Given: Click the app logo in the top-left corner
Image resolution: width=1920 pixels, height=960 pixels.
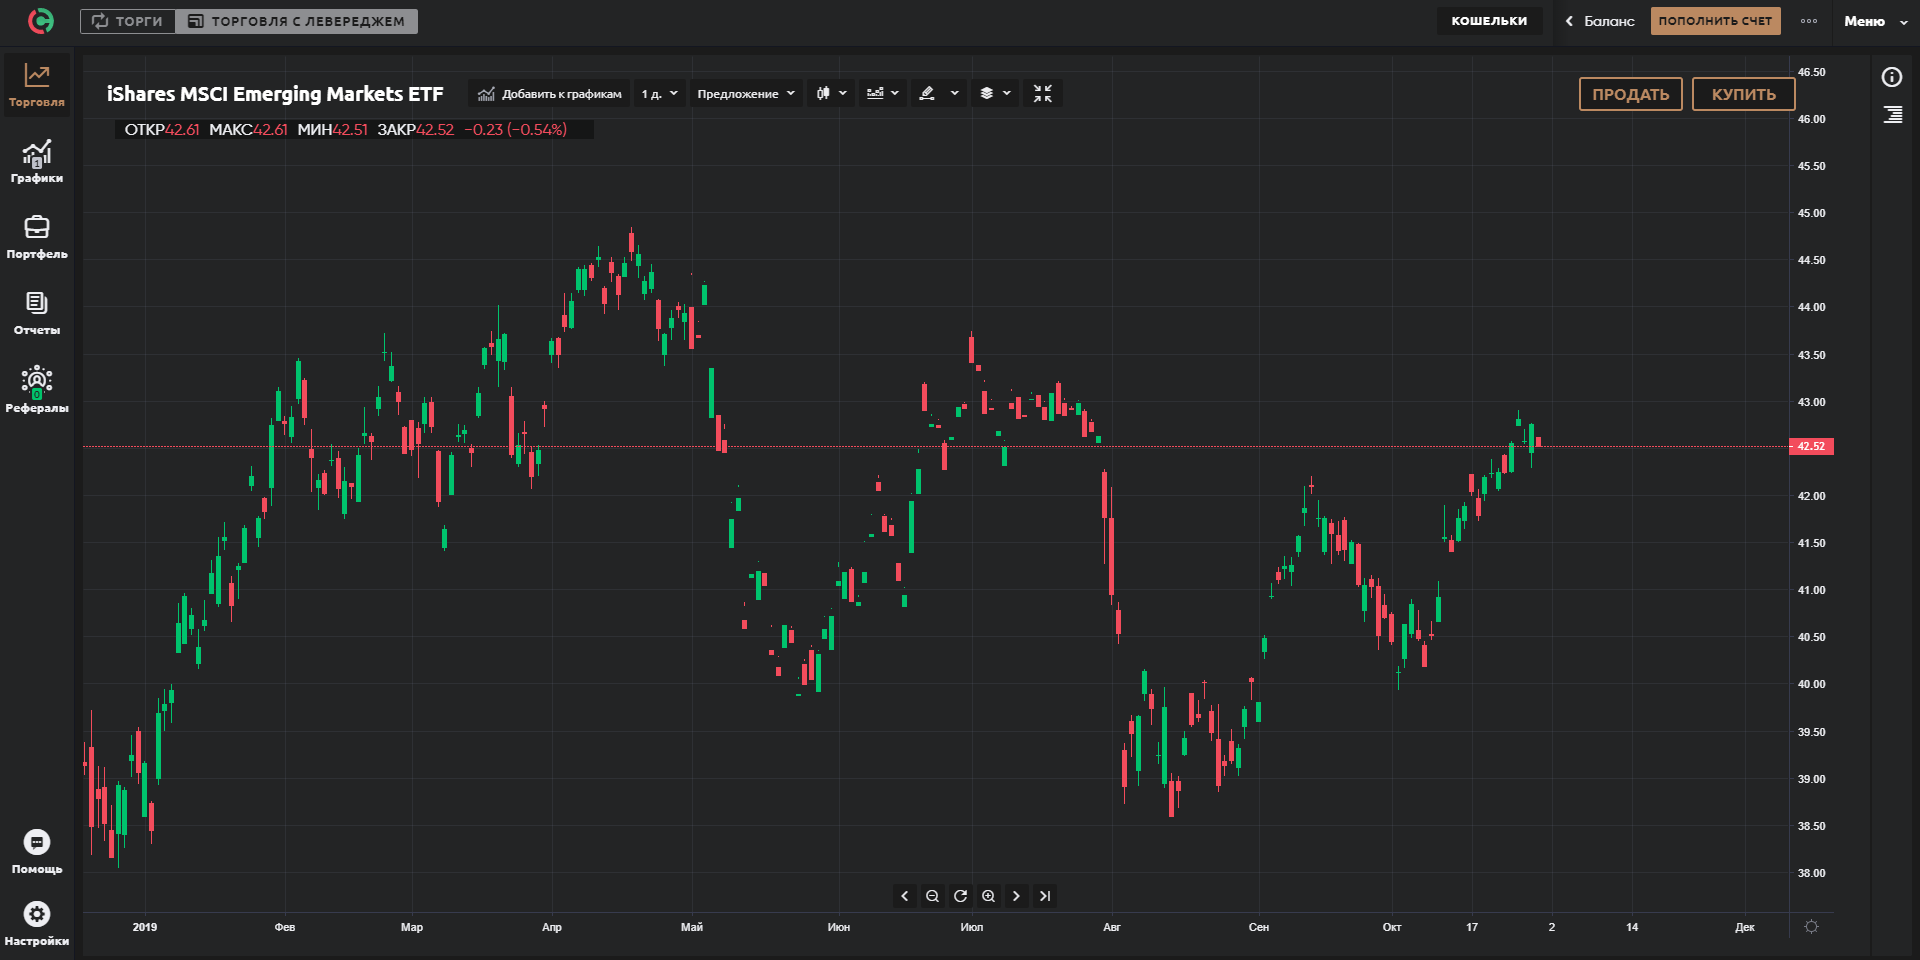Looking at the screenshot, I should coord(41,20).
